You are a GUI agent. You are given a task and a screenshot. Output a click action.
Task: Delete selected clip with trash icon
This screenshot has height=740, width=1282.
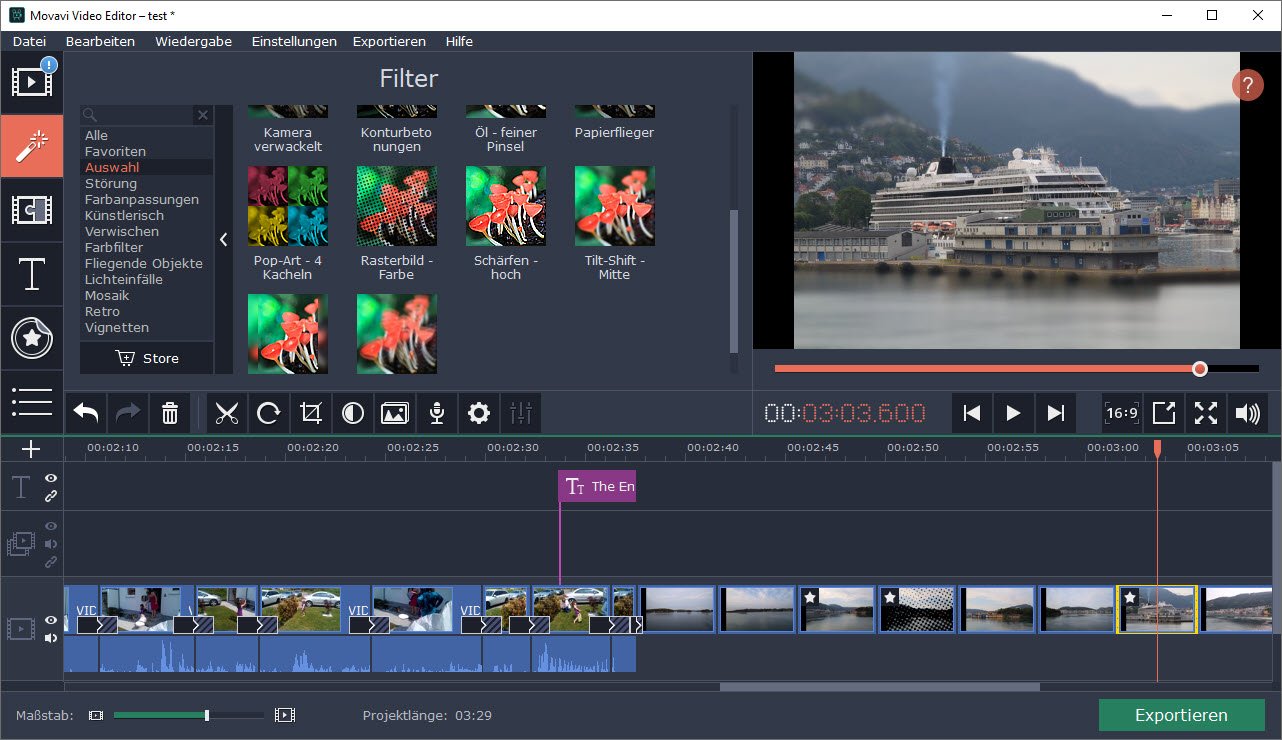tap(170, 413)
